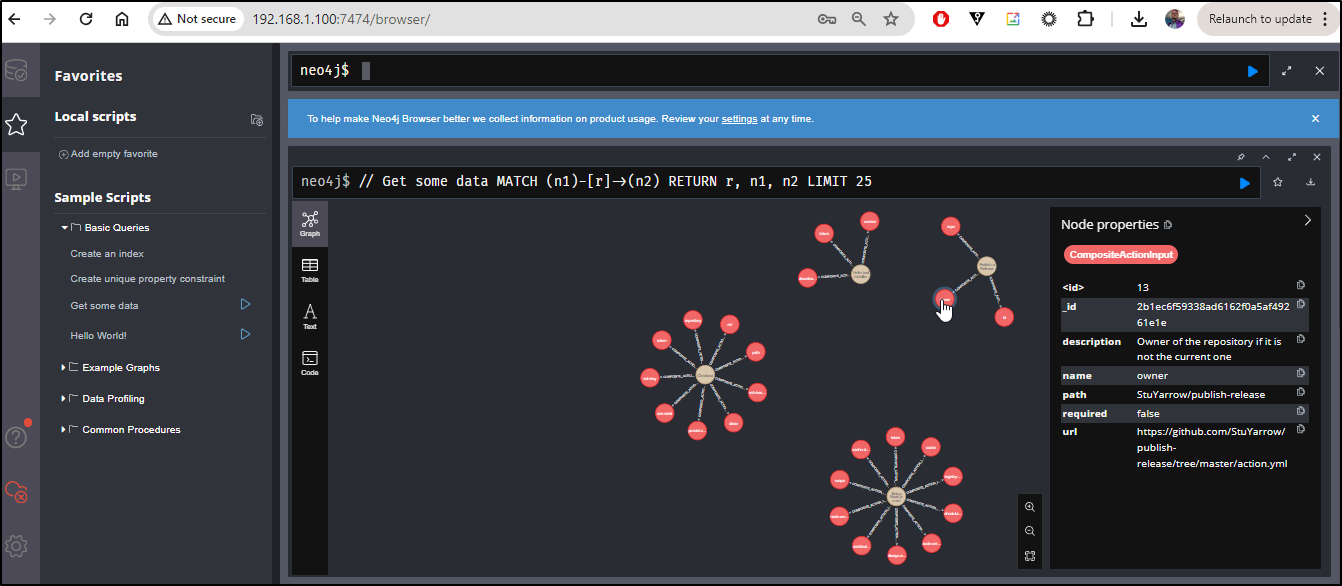Image resolution: width=1342 pixels, height=586 pixels.
Task: Run the query in the top editor
Action: [1253, 71]
